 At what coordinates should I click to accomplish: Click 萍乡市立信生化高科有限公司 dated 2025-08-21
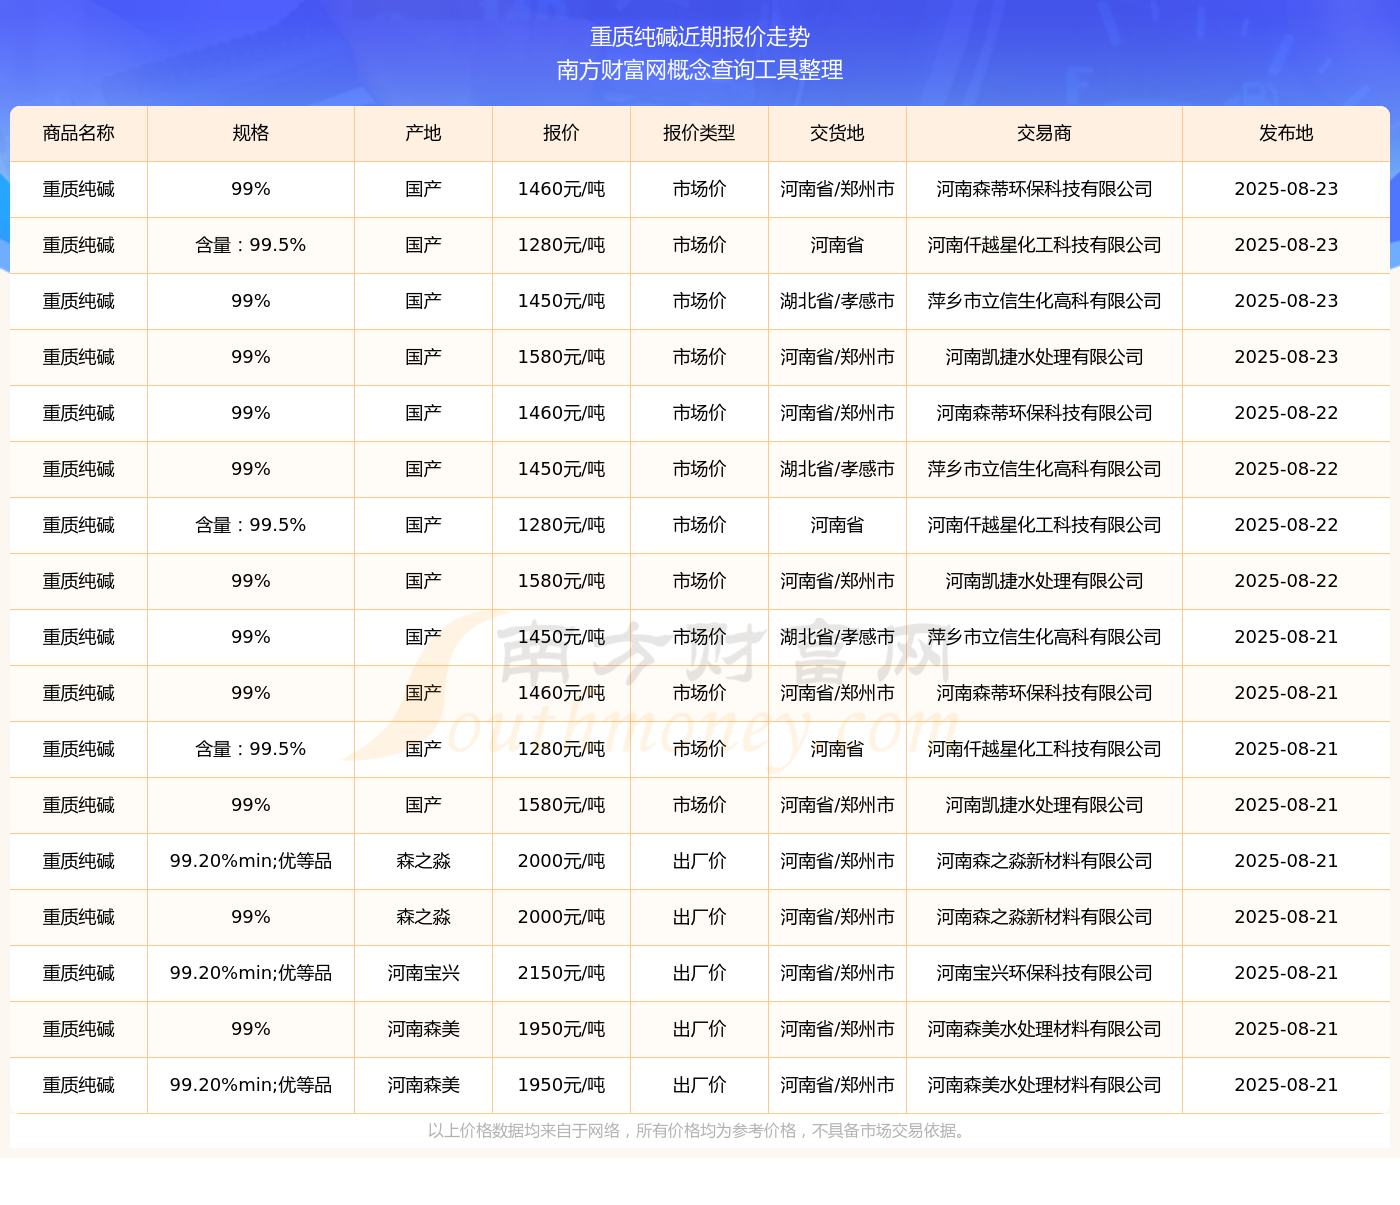click(x=1045, y=637)
